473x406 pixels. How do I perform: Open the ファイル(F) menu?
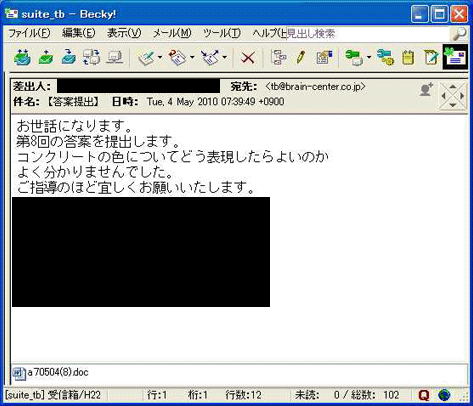click(29, 33)
